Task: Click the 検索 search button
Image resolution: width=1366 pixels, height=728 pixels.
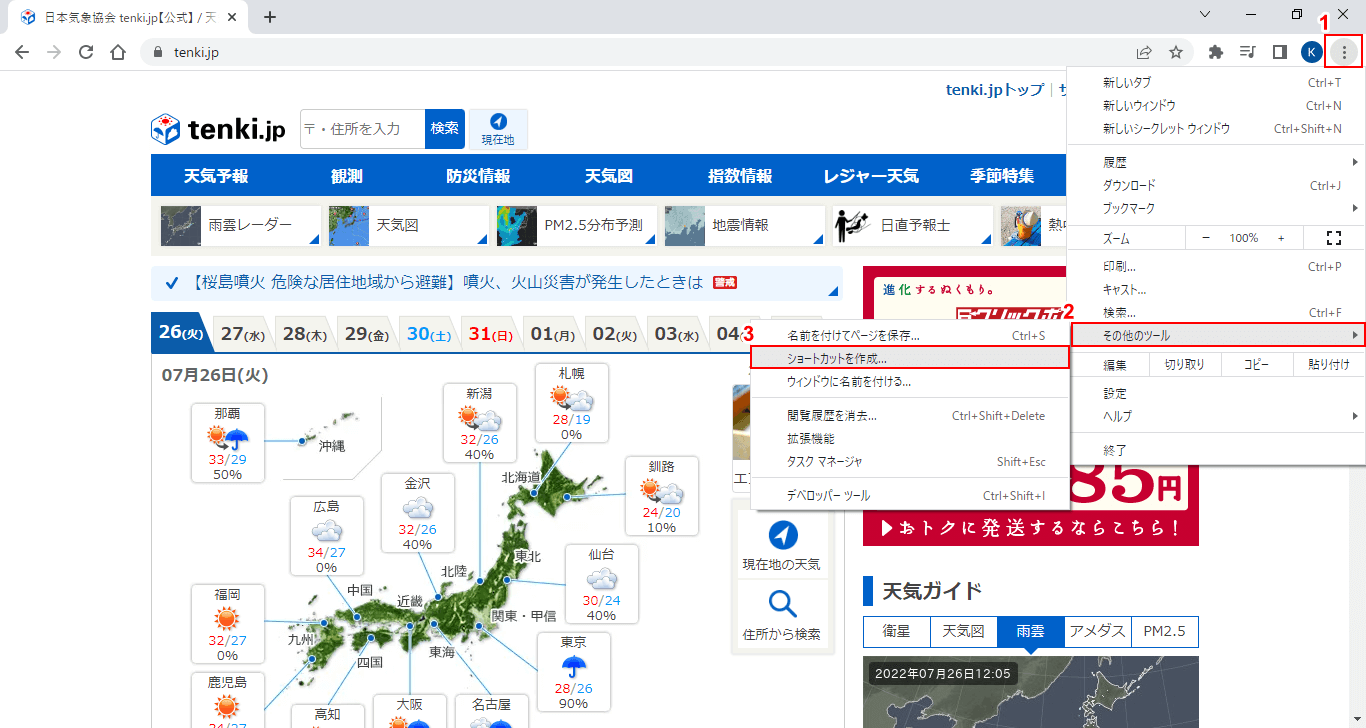Action: coord(445,129)
